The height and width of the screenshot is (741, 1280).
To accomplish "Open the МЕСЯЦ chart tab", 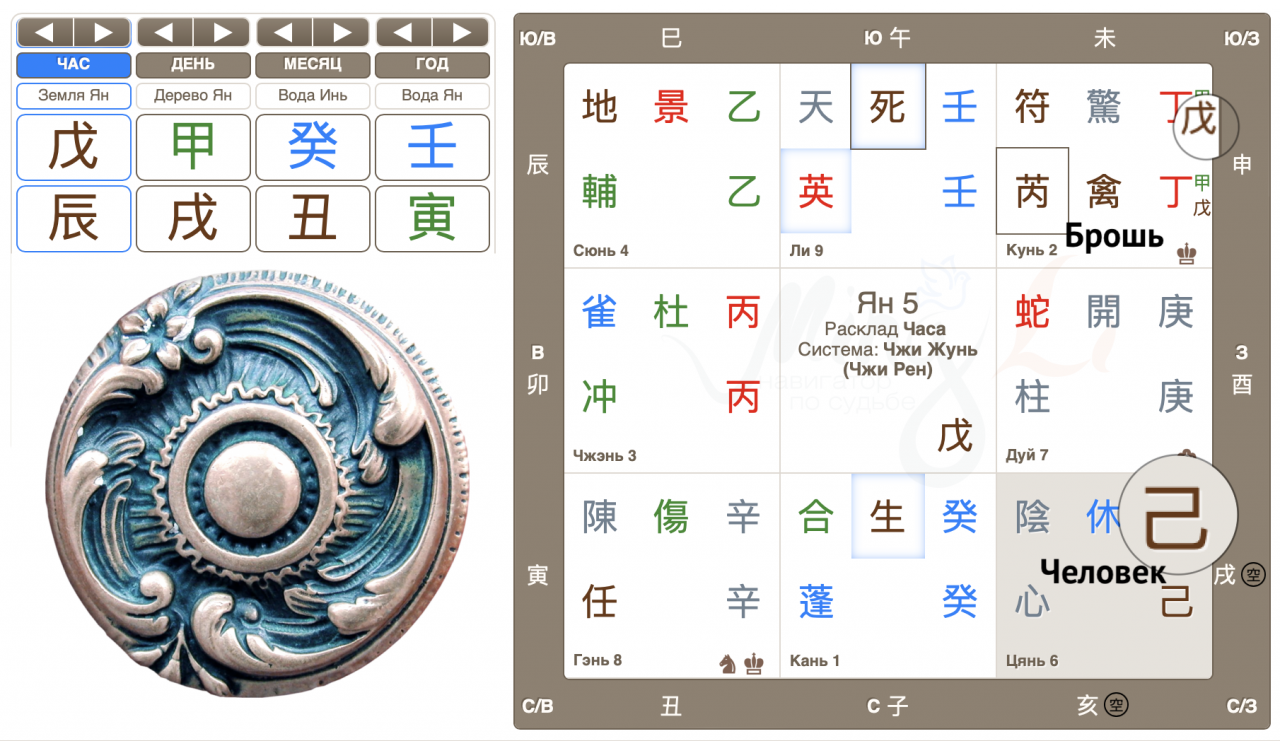I will click(313, 65).
